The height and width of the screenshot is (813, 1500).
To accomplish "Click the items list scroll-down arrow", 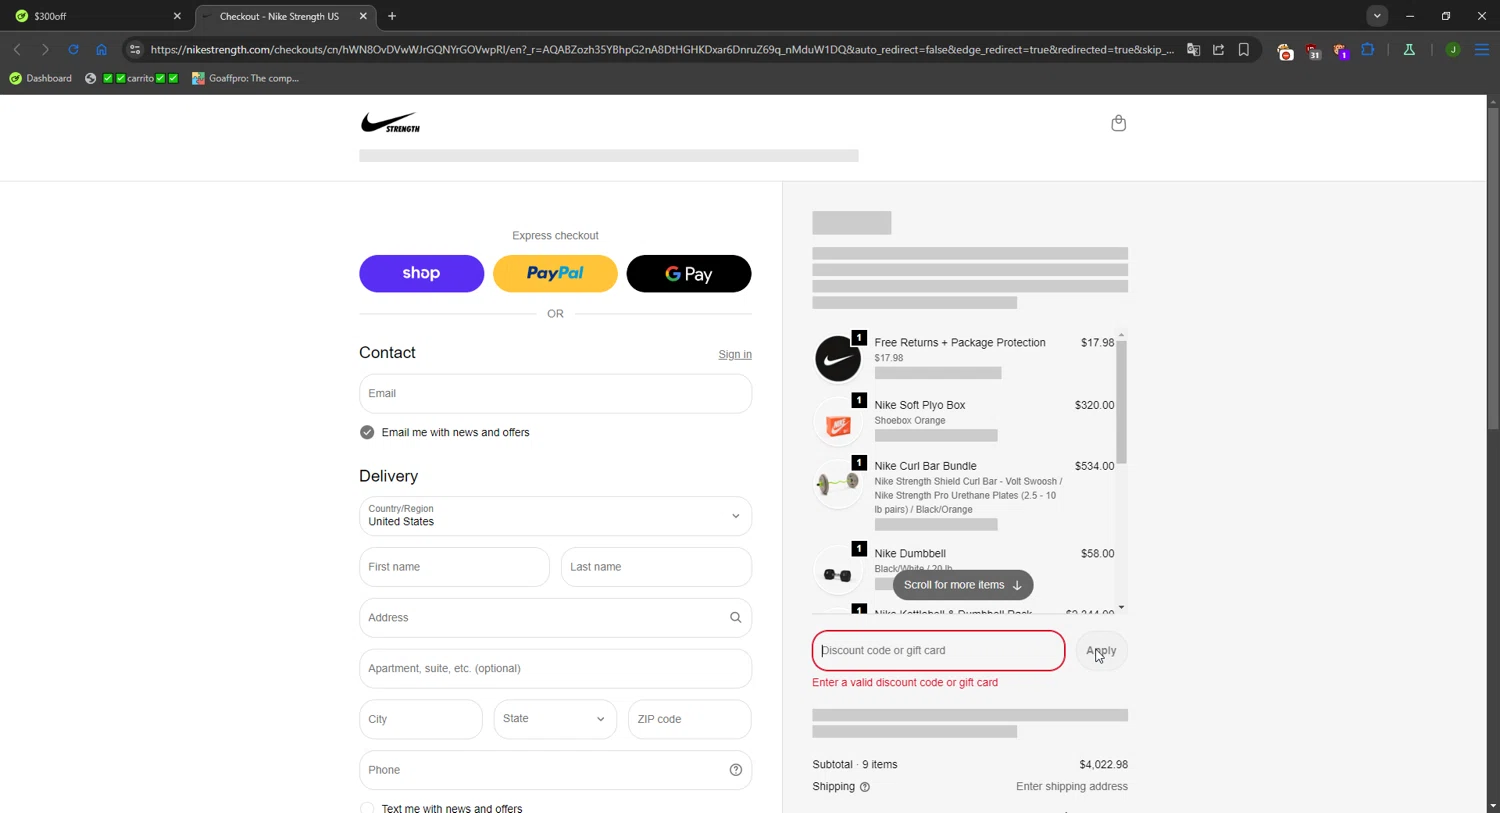I will [x=1121, y=607].
